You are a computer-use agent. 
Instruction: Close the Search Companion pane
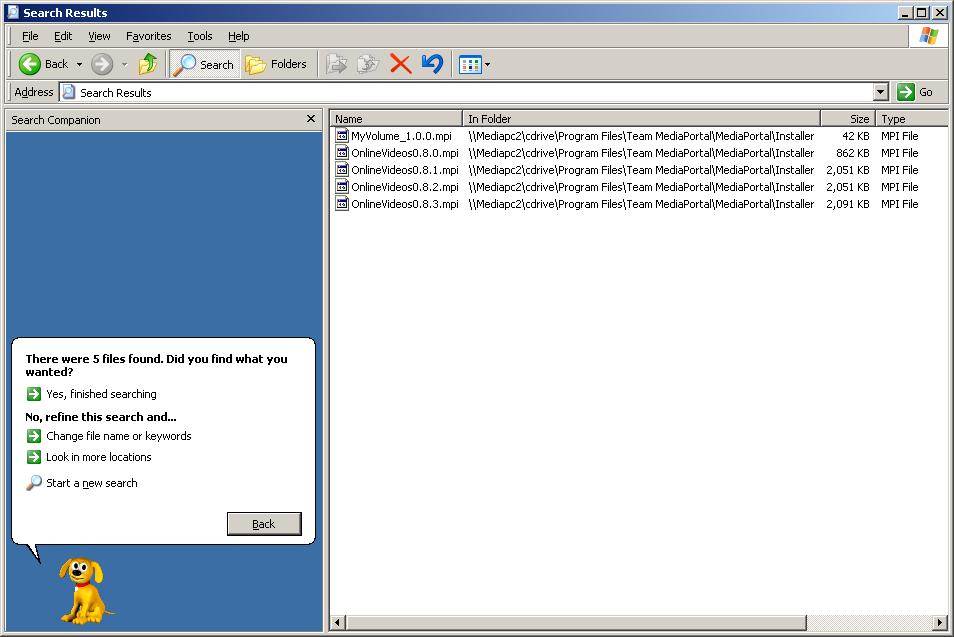(311, 119)
